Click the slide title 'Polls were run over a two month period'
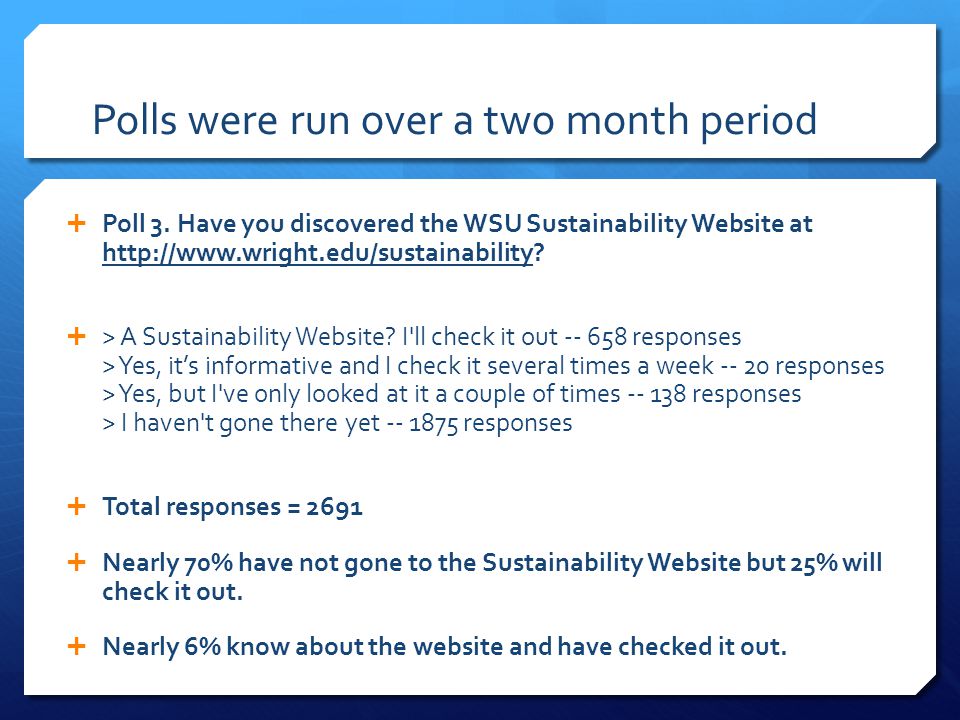 [454, 119]
